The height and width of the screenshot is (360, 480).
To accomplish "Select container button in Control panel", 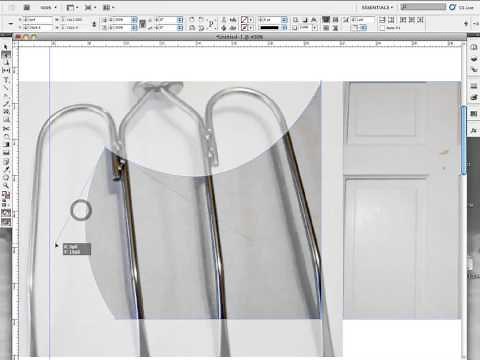I will (x=224, y=20).
